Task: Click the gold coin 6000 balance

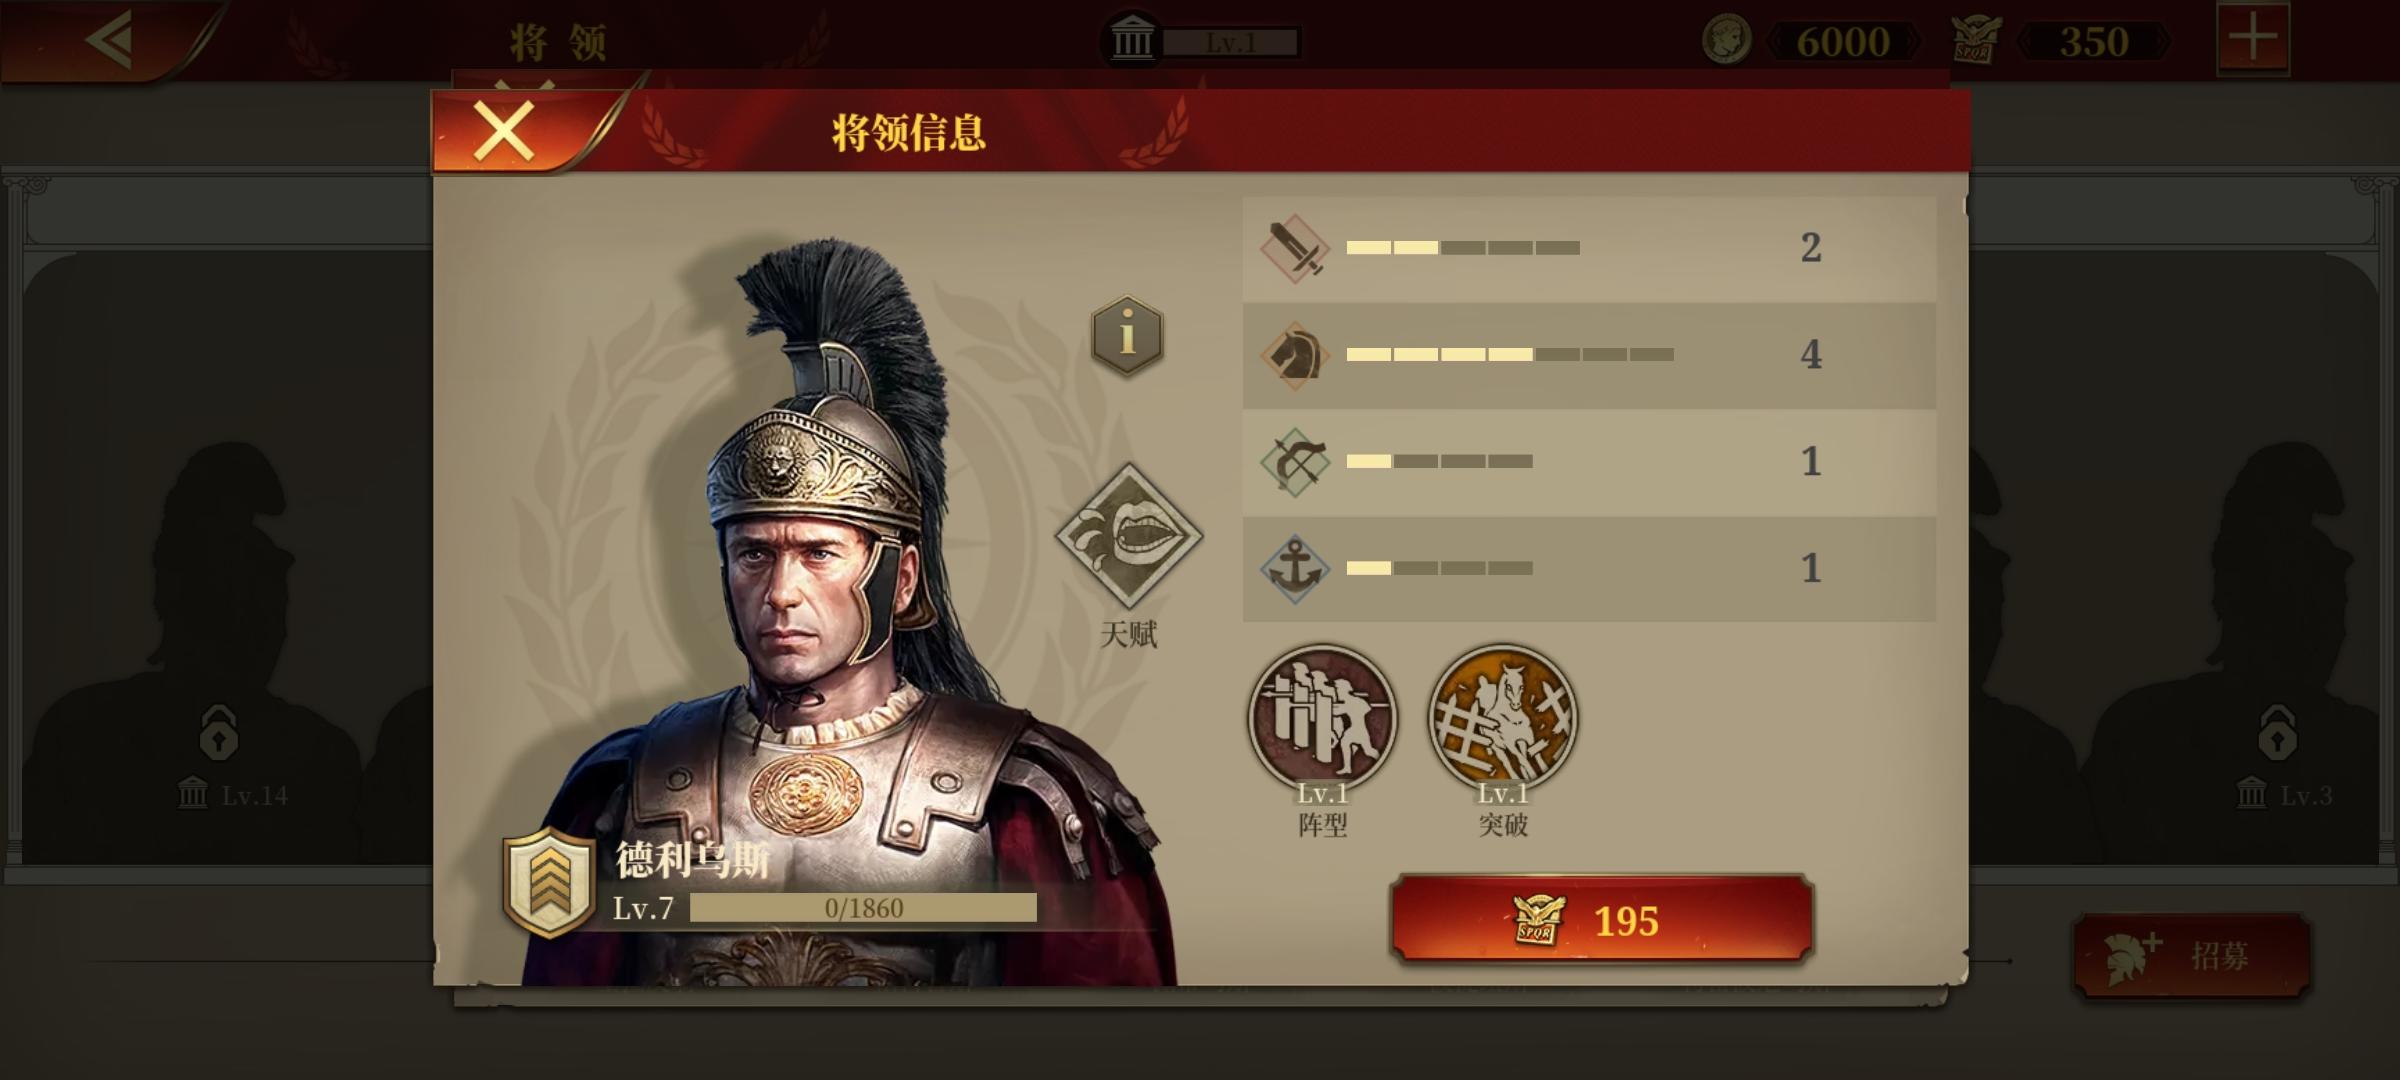Action: point(1811,42)
